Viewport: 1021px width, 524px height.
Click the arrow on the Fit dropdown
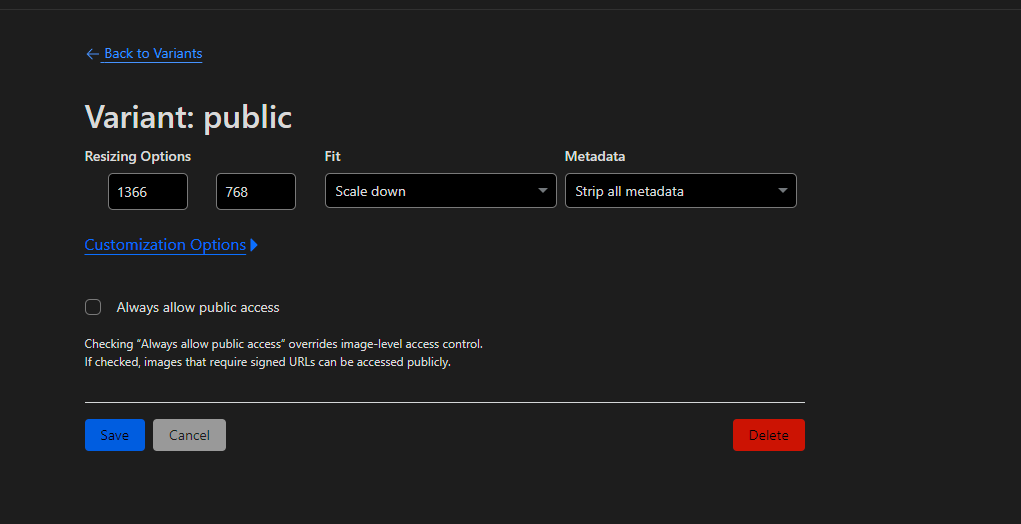point(543,191)
